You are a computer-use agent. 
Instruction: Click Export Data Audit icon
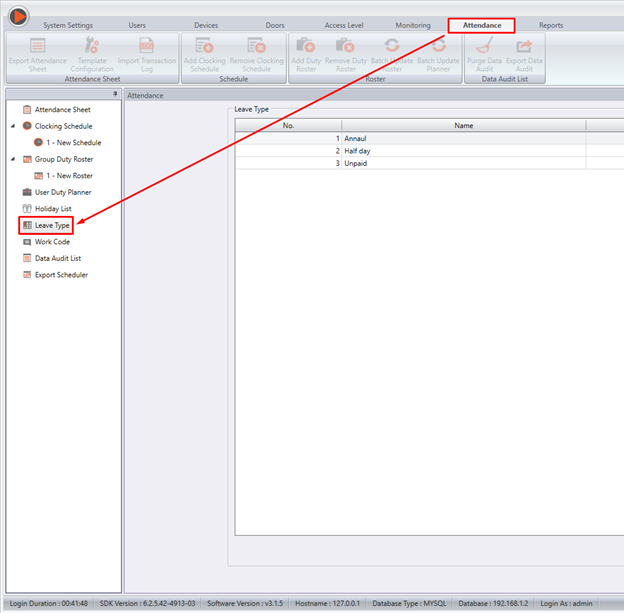coord(524,46)
